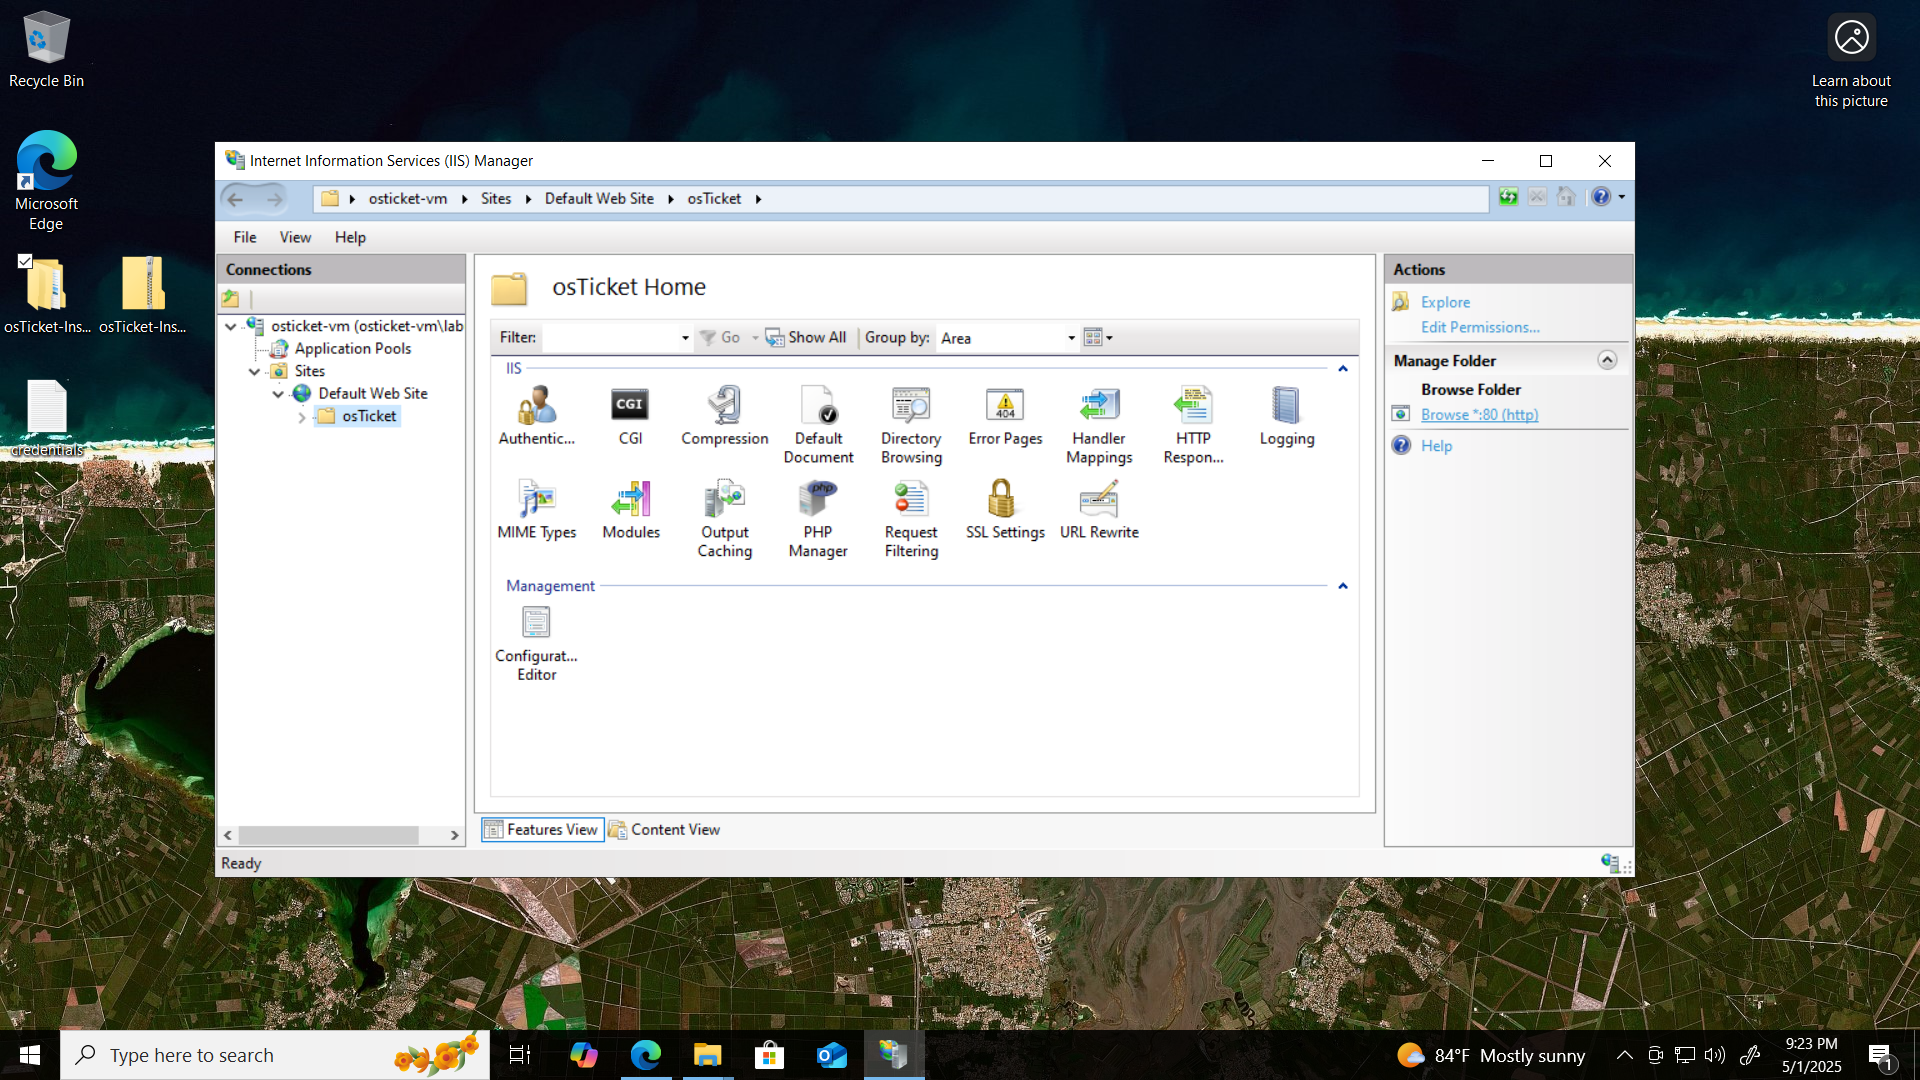This screenshot has width=1920, height=1080.
Task: Open the Help menu
Action: click(350, 237)
